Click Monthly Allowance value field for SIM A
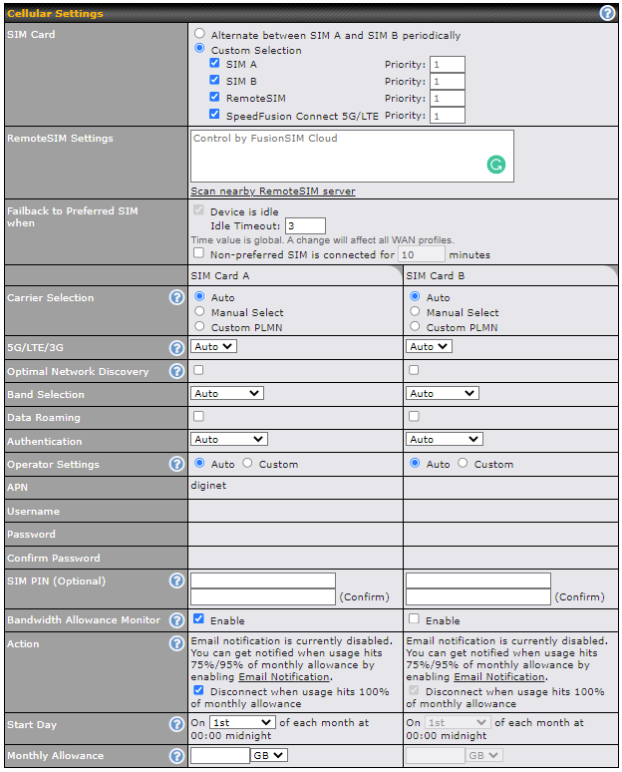Screen dimensions: 622x772 220,755
